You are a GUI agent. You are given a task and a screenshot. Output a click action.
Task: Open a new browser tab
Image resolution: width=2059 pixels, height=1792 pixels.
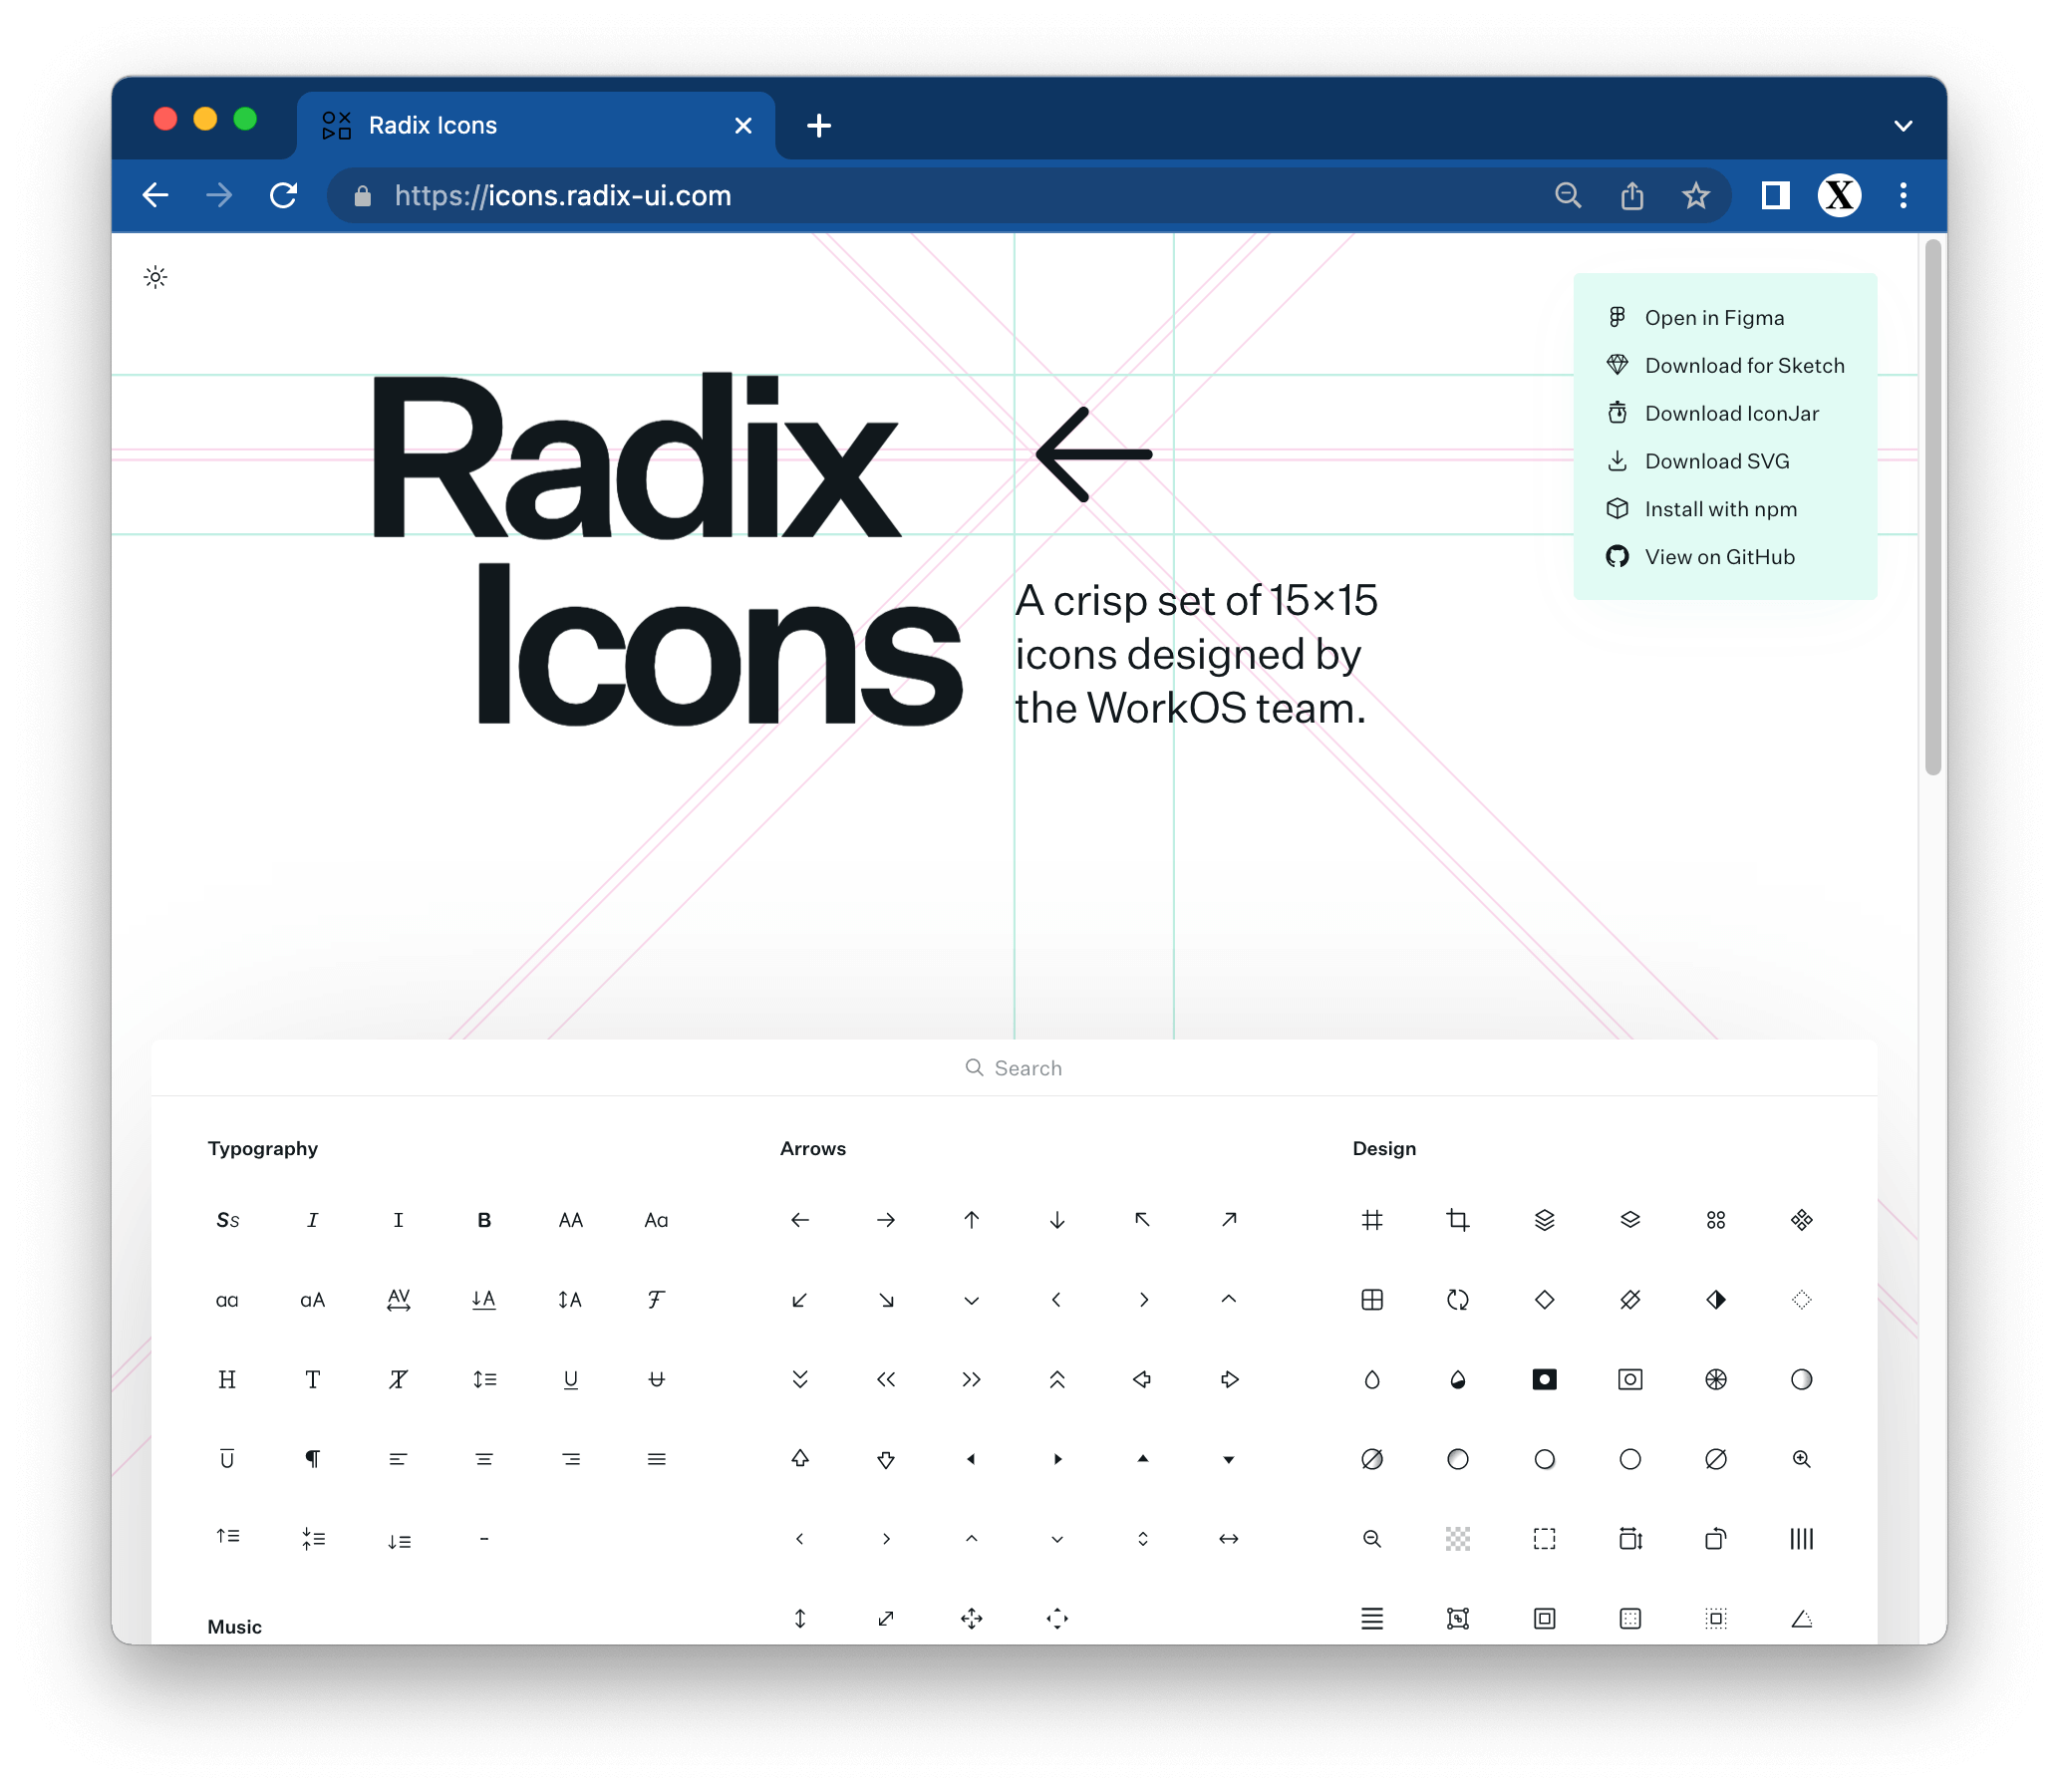(x=820, y=126)
